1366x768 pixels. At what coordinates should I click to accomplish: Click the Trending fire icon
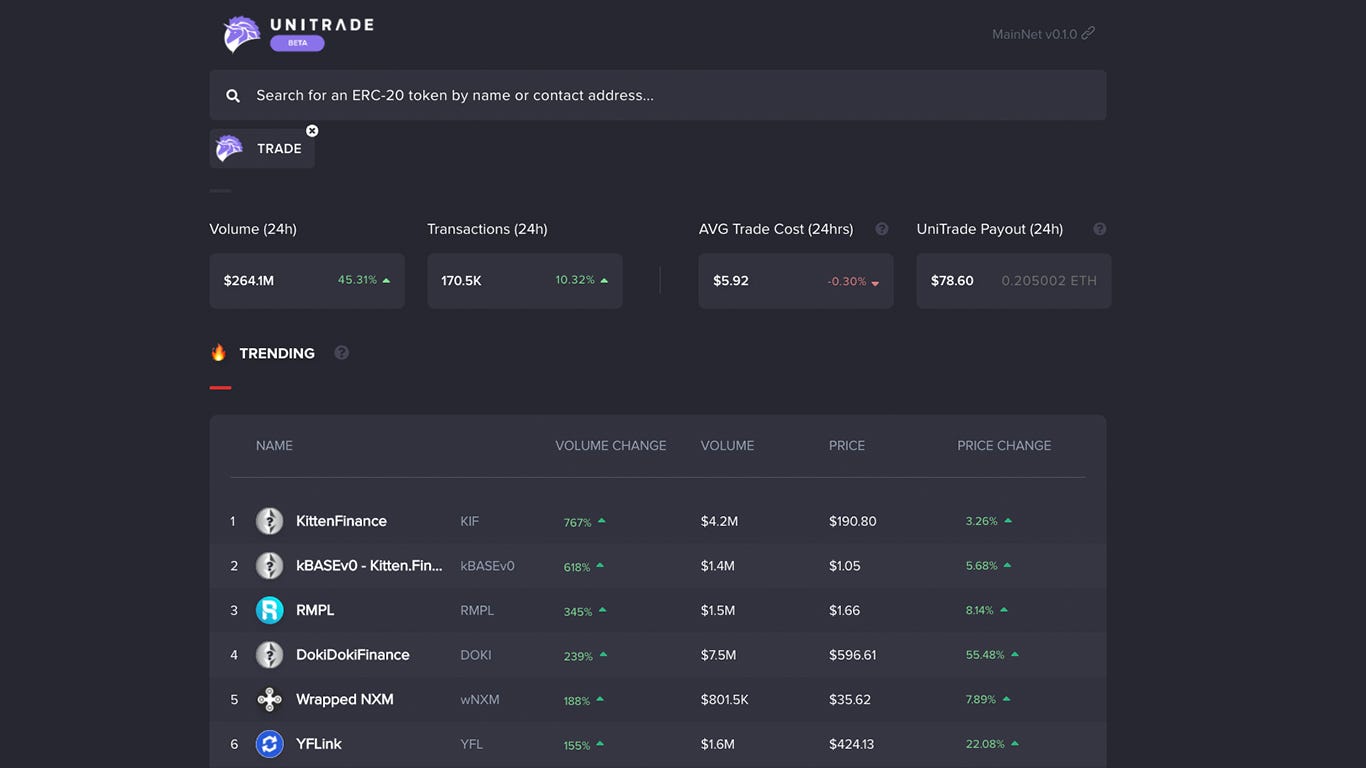[218, 352]
